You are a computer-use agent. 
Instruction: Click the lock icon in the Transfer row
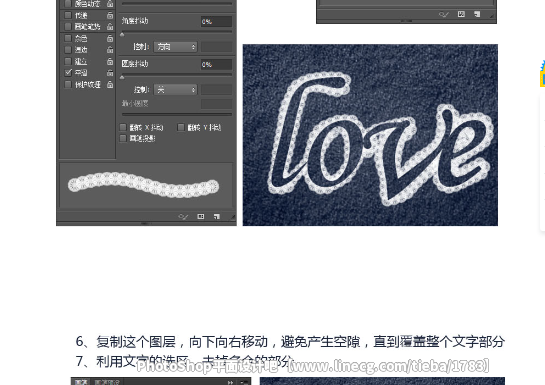(110, 15)
